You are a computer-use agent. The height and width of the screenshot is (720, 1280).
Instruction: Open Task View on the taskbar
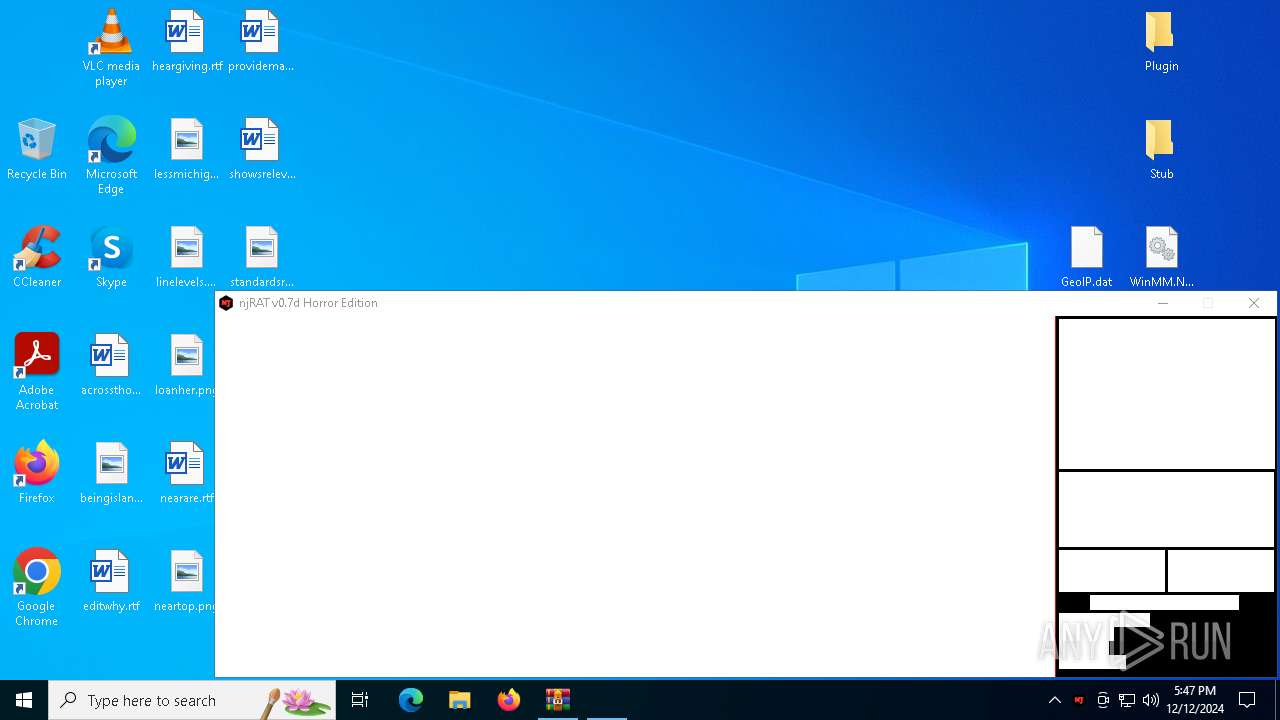tap(360, 700)
